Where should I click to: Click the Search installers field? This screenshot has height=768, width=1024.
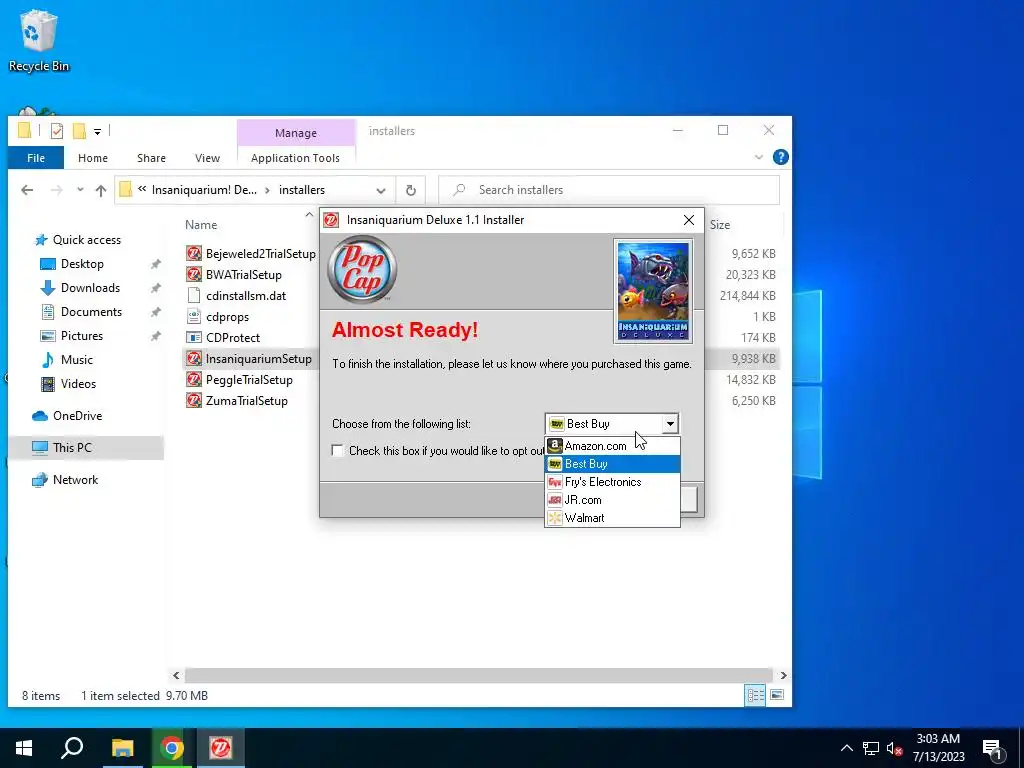click(609, 190)
